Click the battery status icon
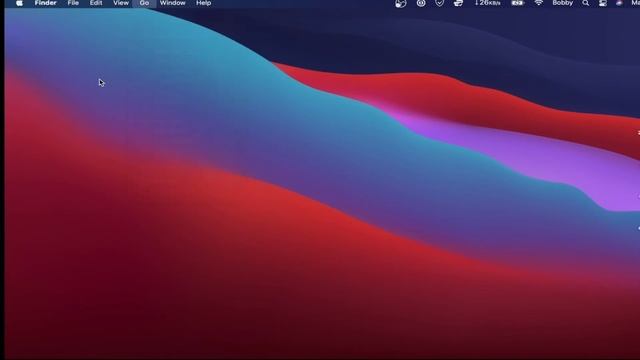The width and height of the screenshot is (640, 360). coord(518,3)
